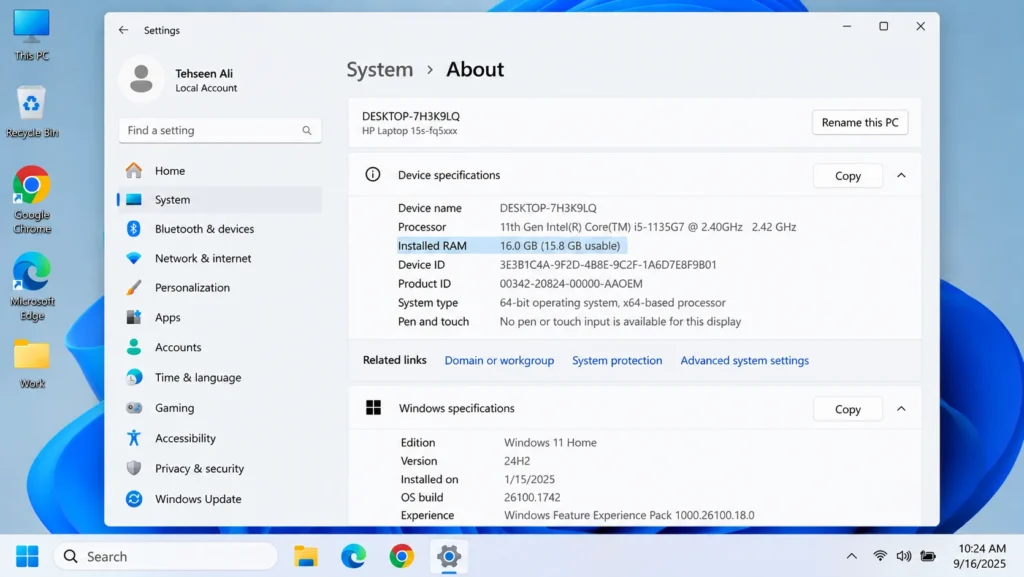Image resolution: width=1024 pixels, height=577 pixels.
Task: Click the Processor value text
Action: 648,226
